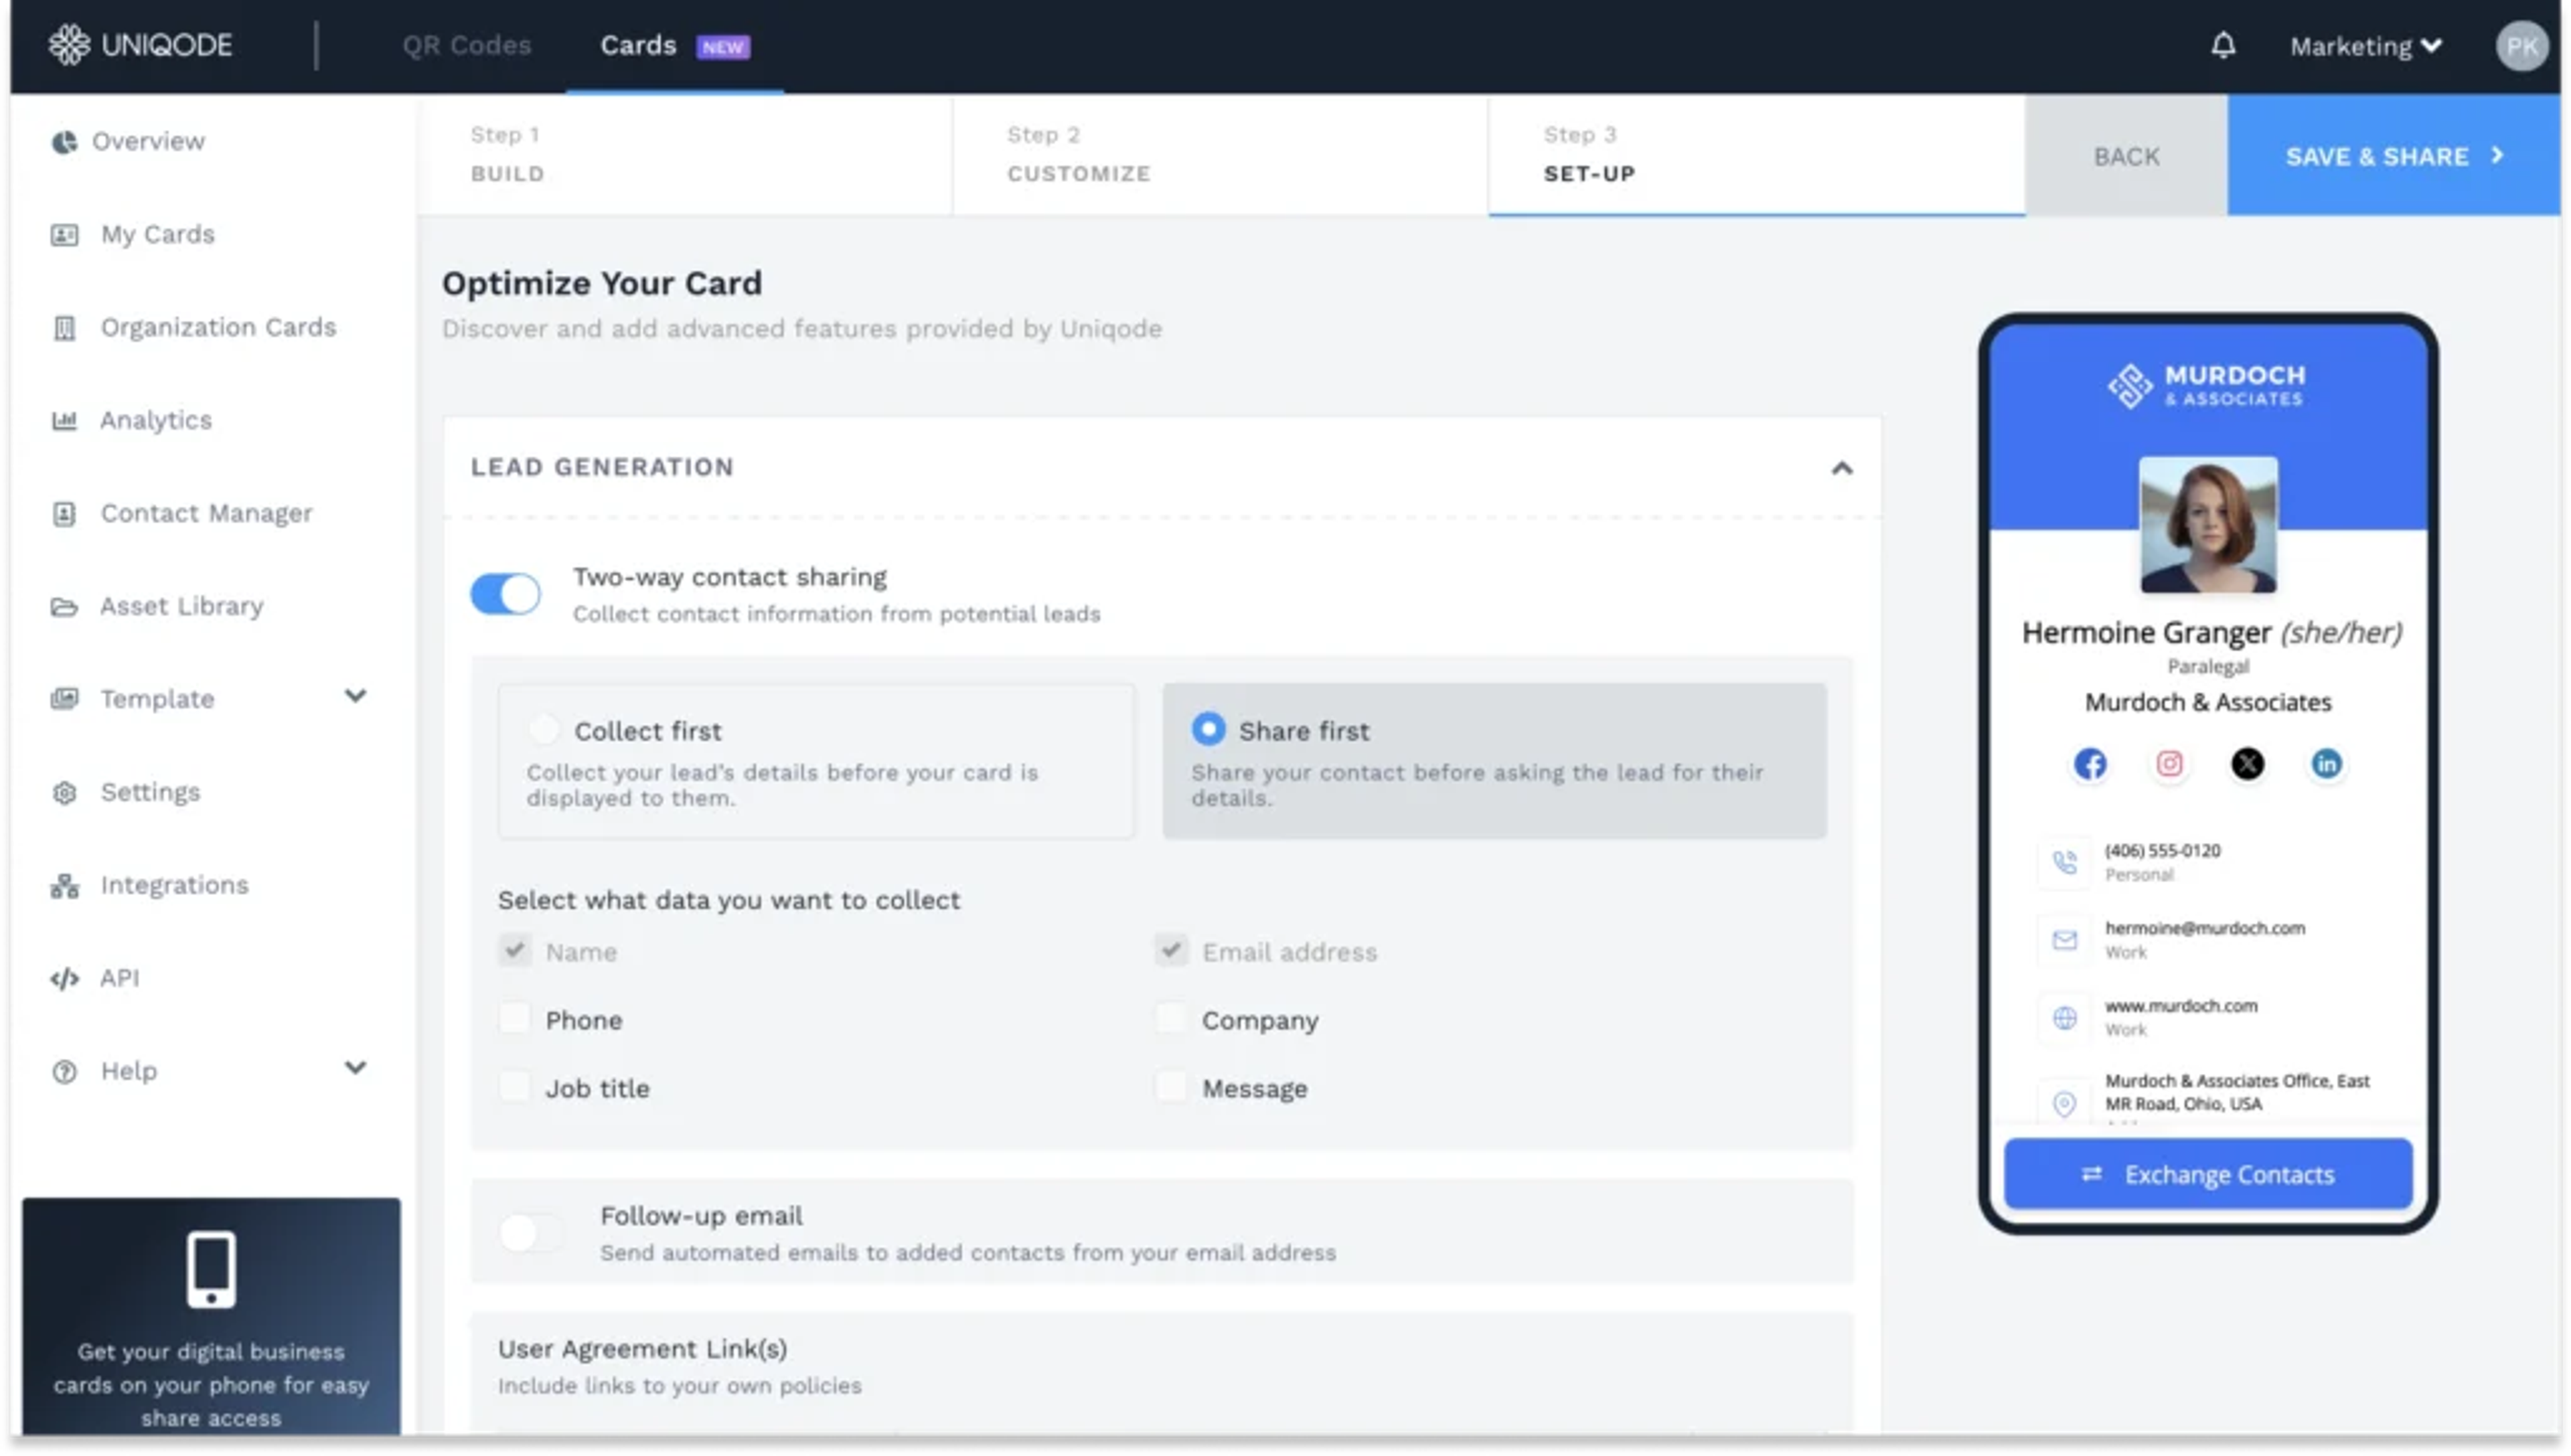Click the Murdoch & Associates logo in preview

point(2206,386)
